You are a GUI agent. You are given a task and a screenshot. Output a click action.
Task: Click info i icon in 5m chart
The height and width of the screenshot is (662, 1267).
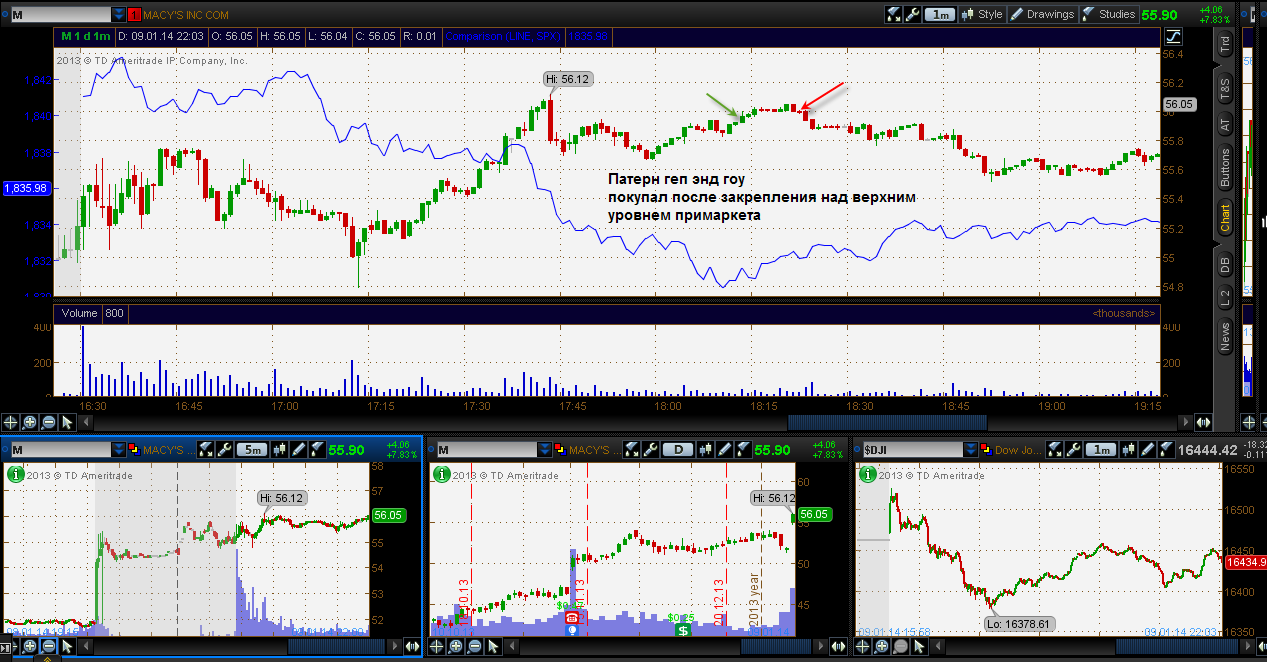14,475
